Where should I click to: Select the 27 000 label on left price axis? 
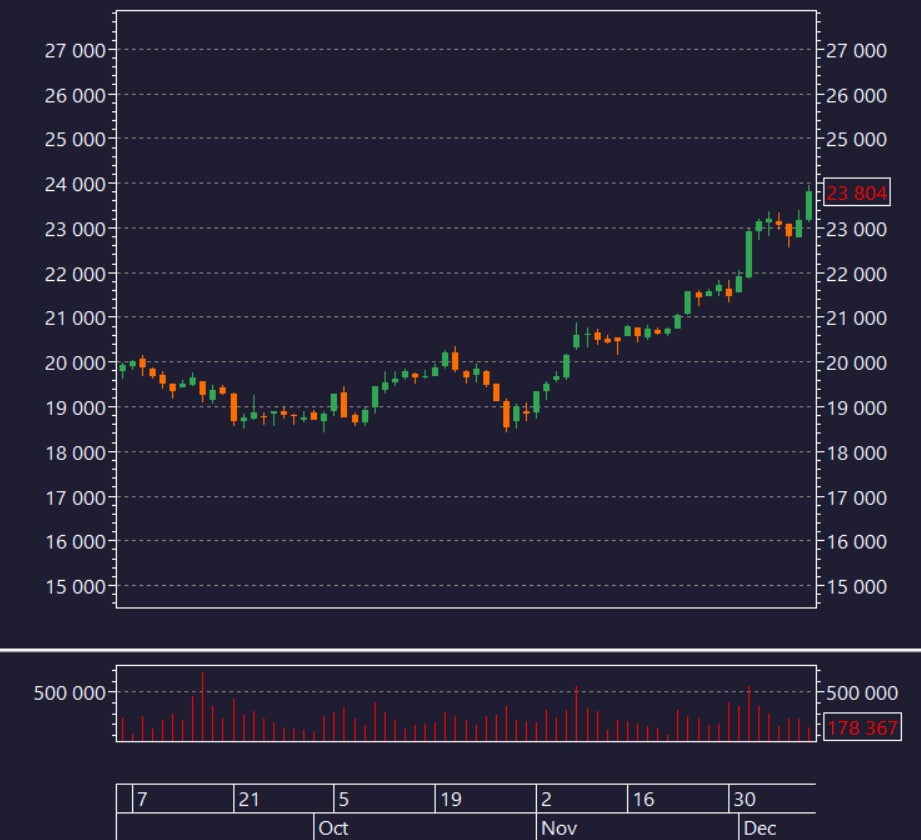[75, 51]
